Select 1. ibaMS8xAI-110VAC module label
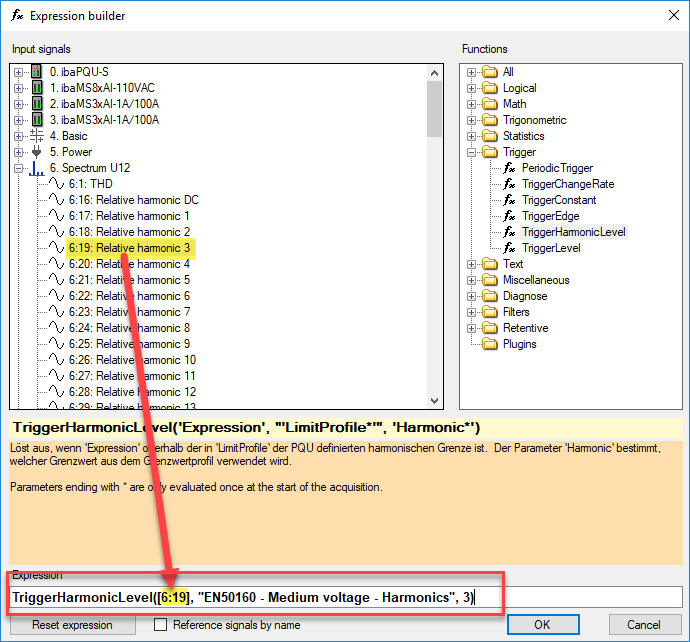This screenshot has width=690, height=642. tap(102, 88)
